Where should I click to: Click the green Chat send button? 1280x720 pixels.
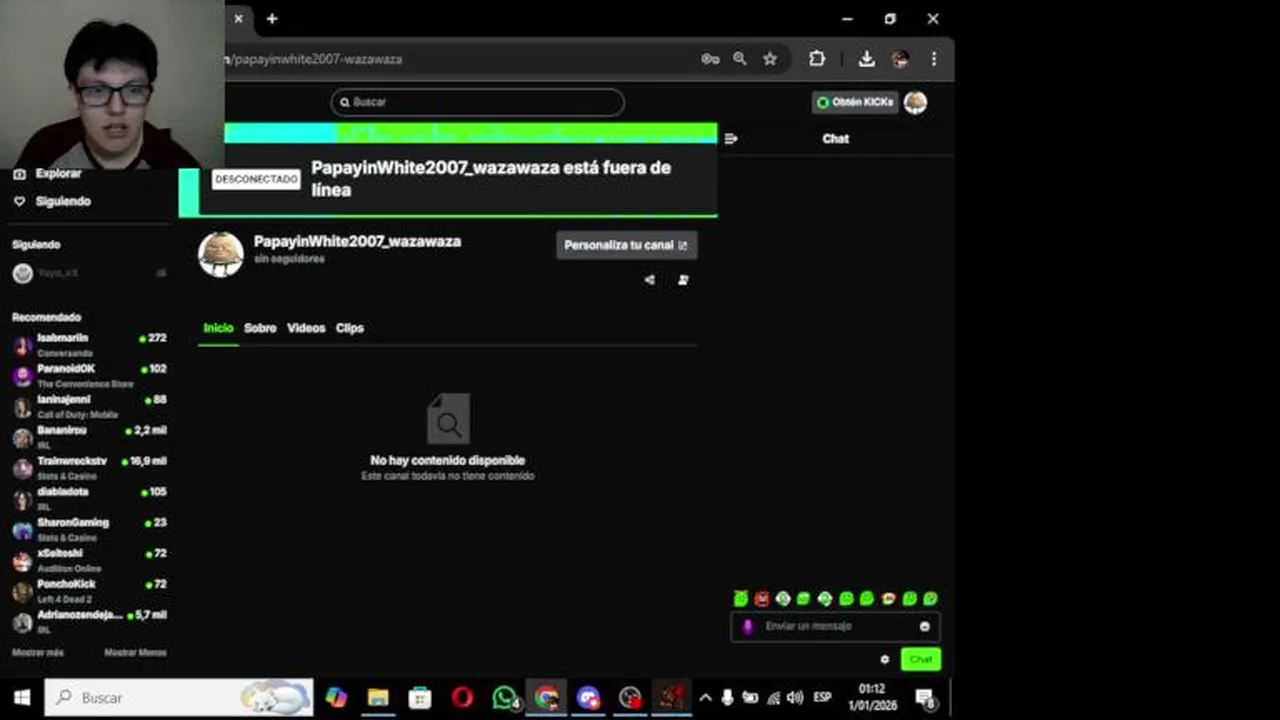click(x=920, y=659)
